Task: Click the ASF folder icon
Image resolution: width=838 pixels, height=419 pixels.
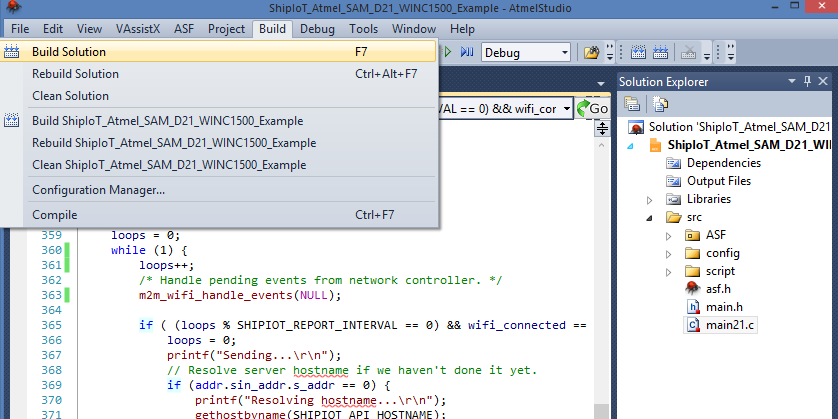Action: [x=692, y=235]
